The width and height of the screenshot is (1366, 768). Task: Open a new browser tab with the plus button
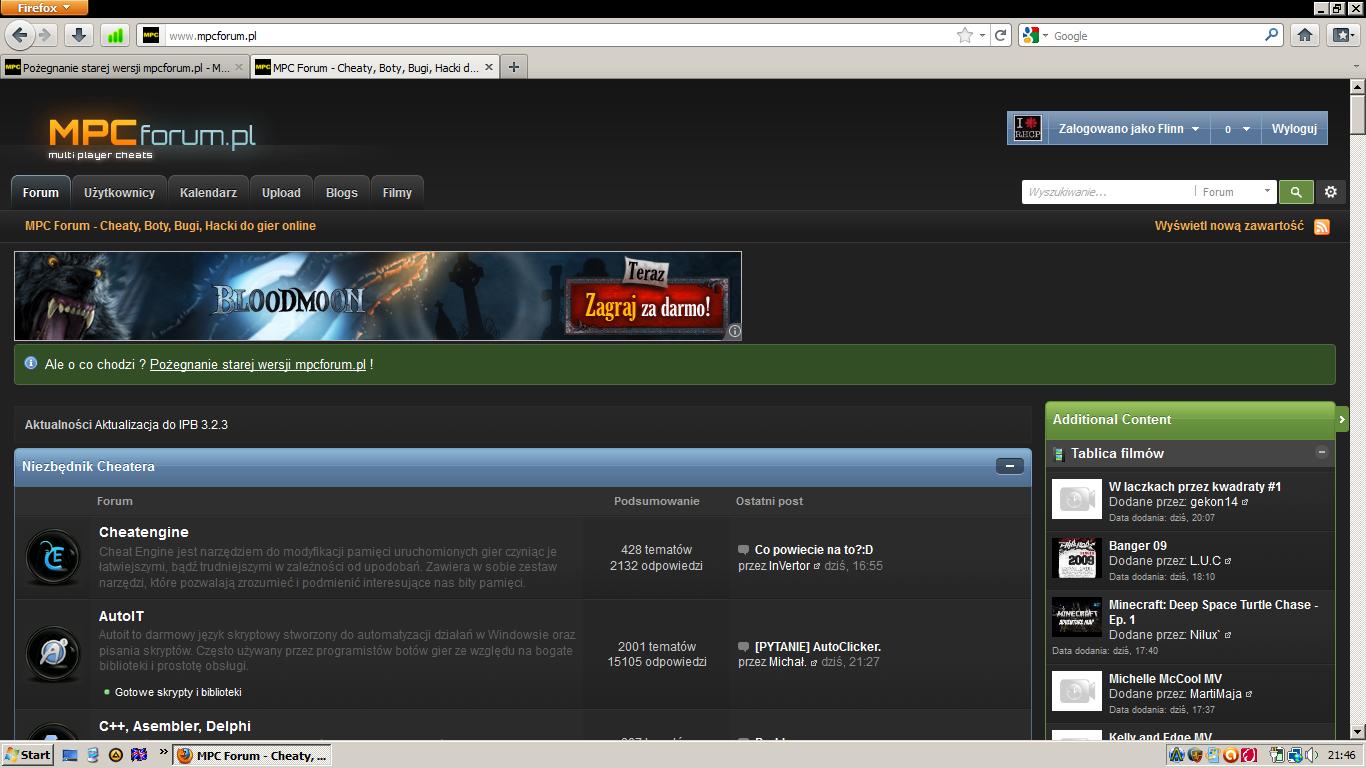[x=513, y=67]
